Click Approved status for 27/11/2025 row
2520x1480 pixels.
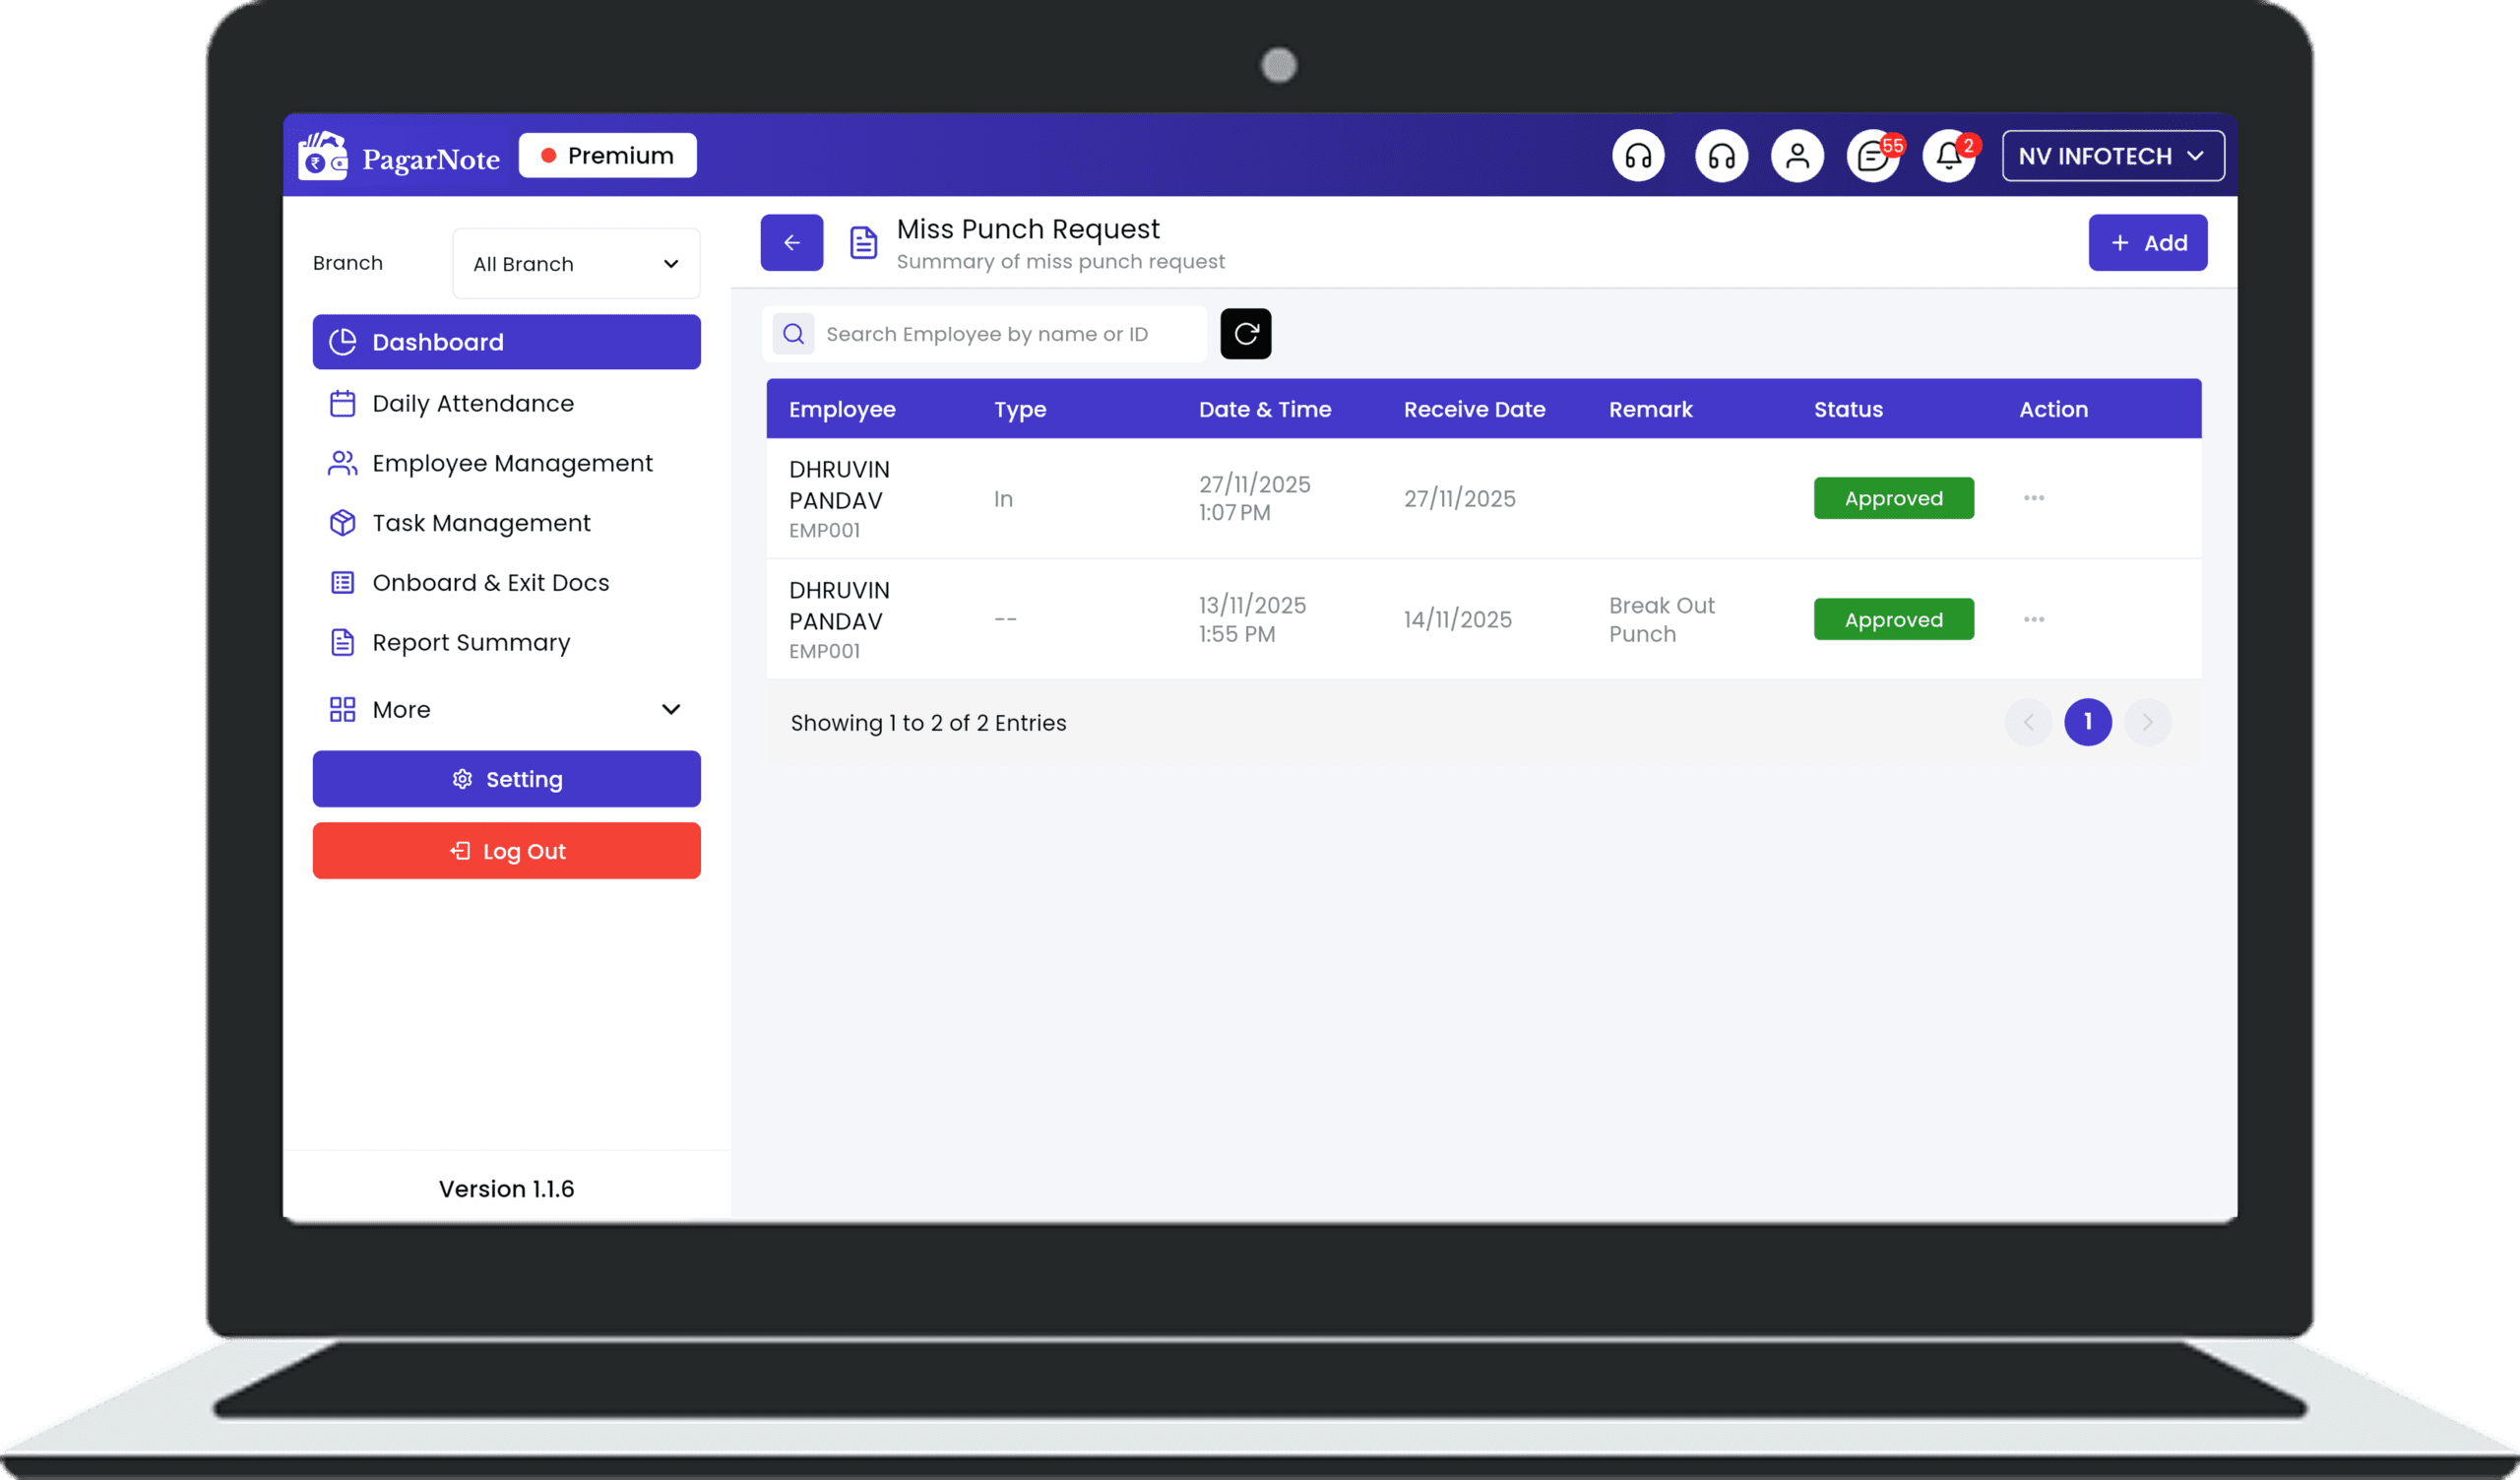click(1893, 498)
